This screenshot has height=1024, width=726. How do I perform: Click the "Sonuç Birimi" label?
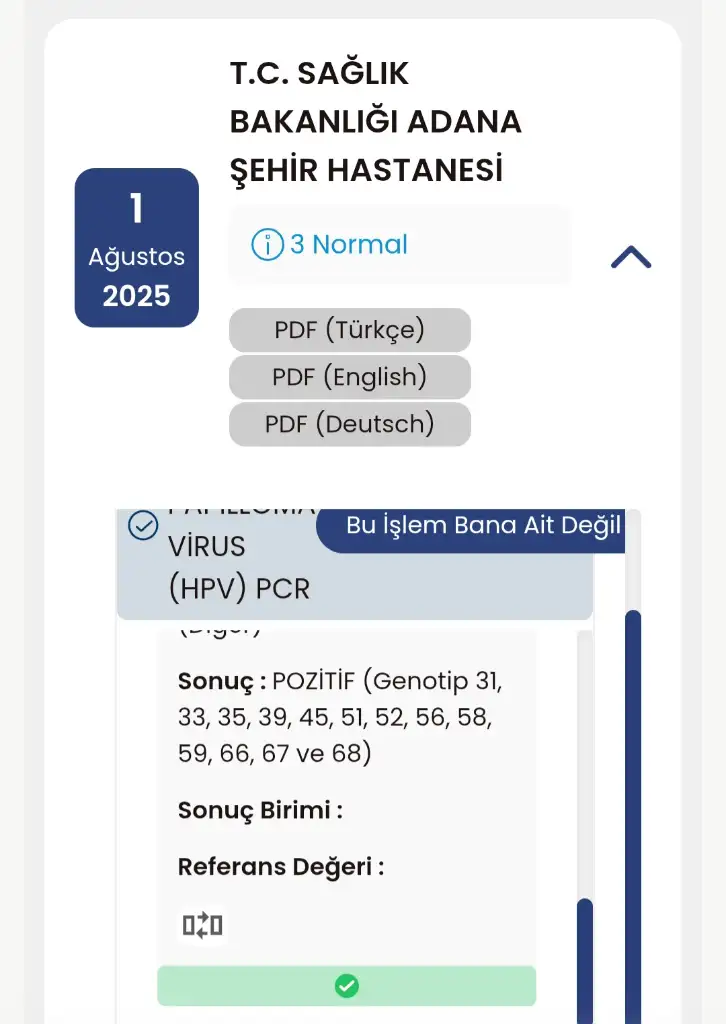[x=260, y=810]
